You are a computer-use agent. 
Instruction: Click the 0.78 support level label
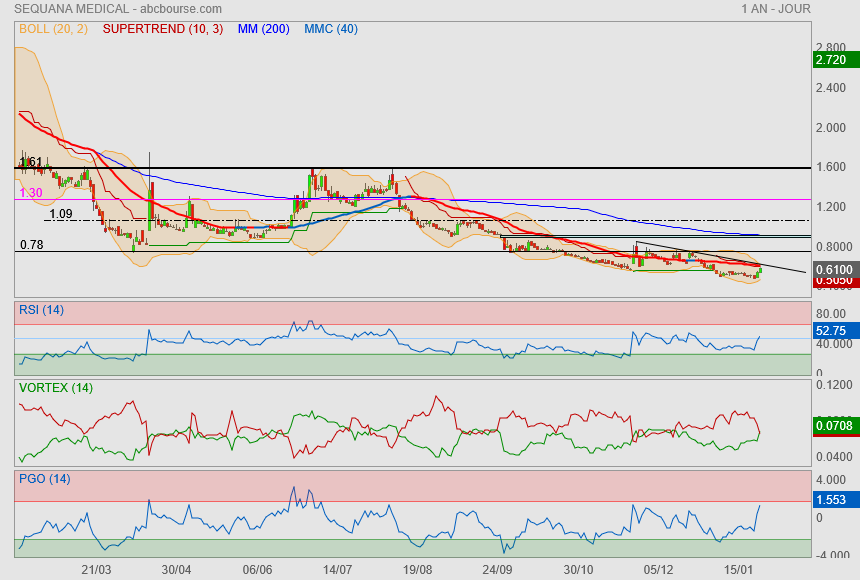pos(32,245)
